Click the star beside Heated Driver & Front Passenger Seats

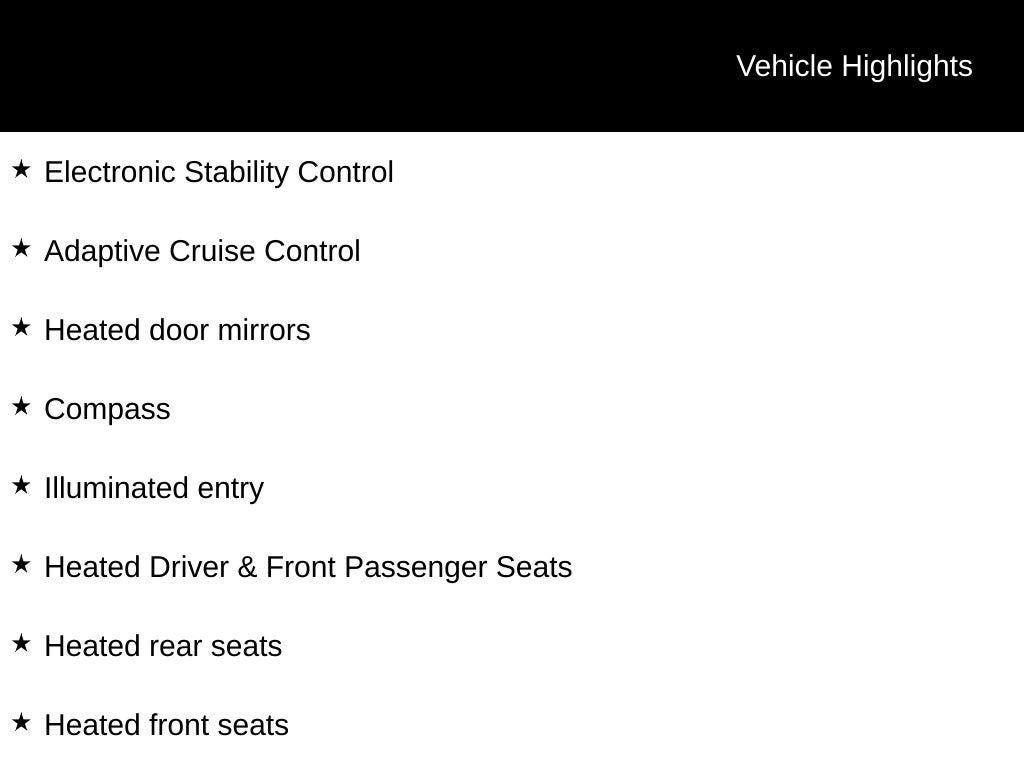point(21,564)
